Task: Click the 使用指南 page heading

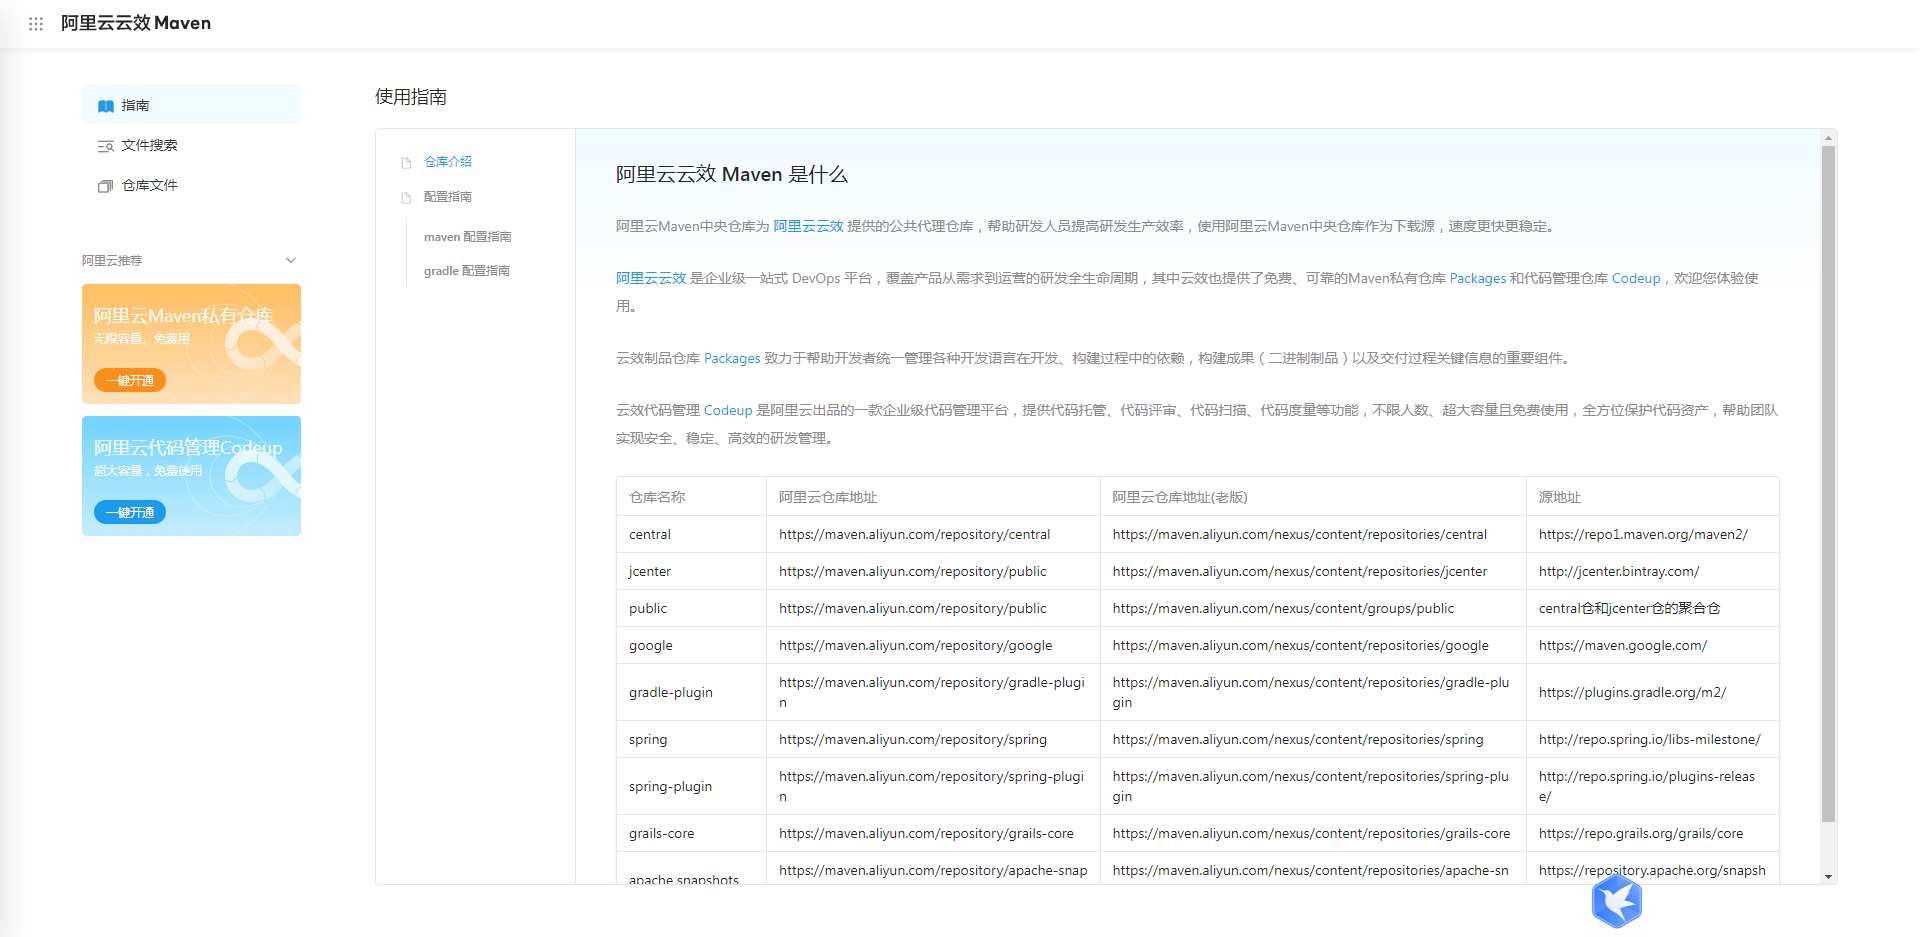Action: (x=411, y=97)
